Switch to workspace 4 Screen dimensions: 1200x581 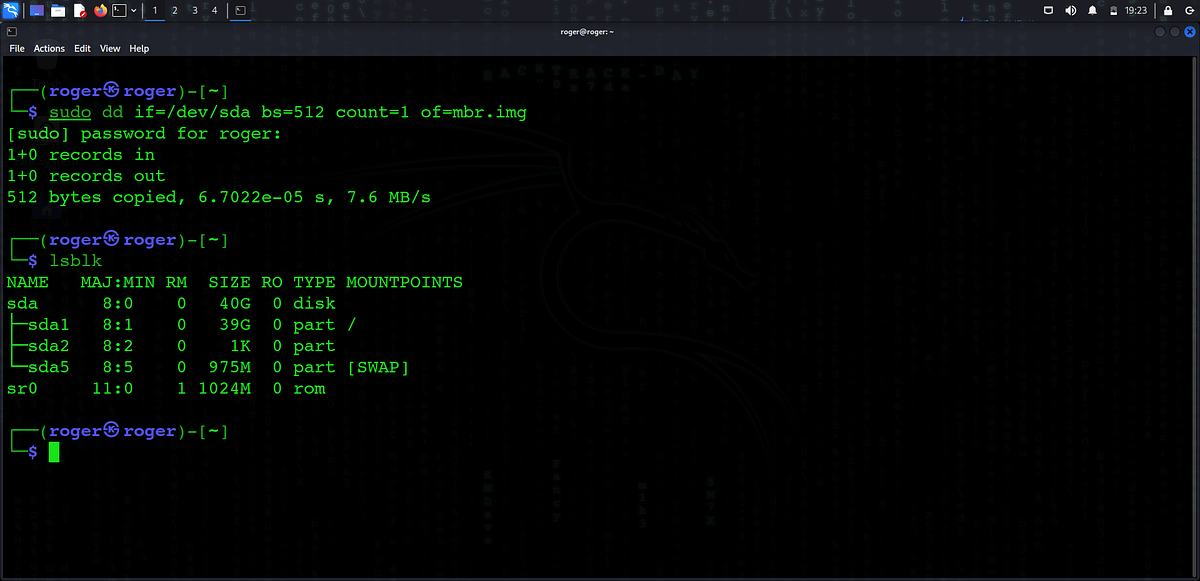tap(214, 10)
